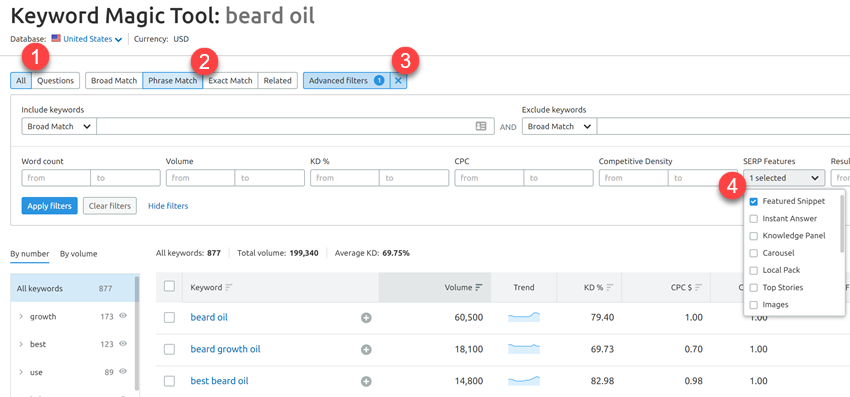Viewport: 850px width, 397px height.
Task: Click Clear filters button
Action: [x=110, y=206]
